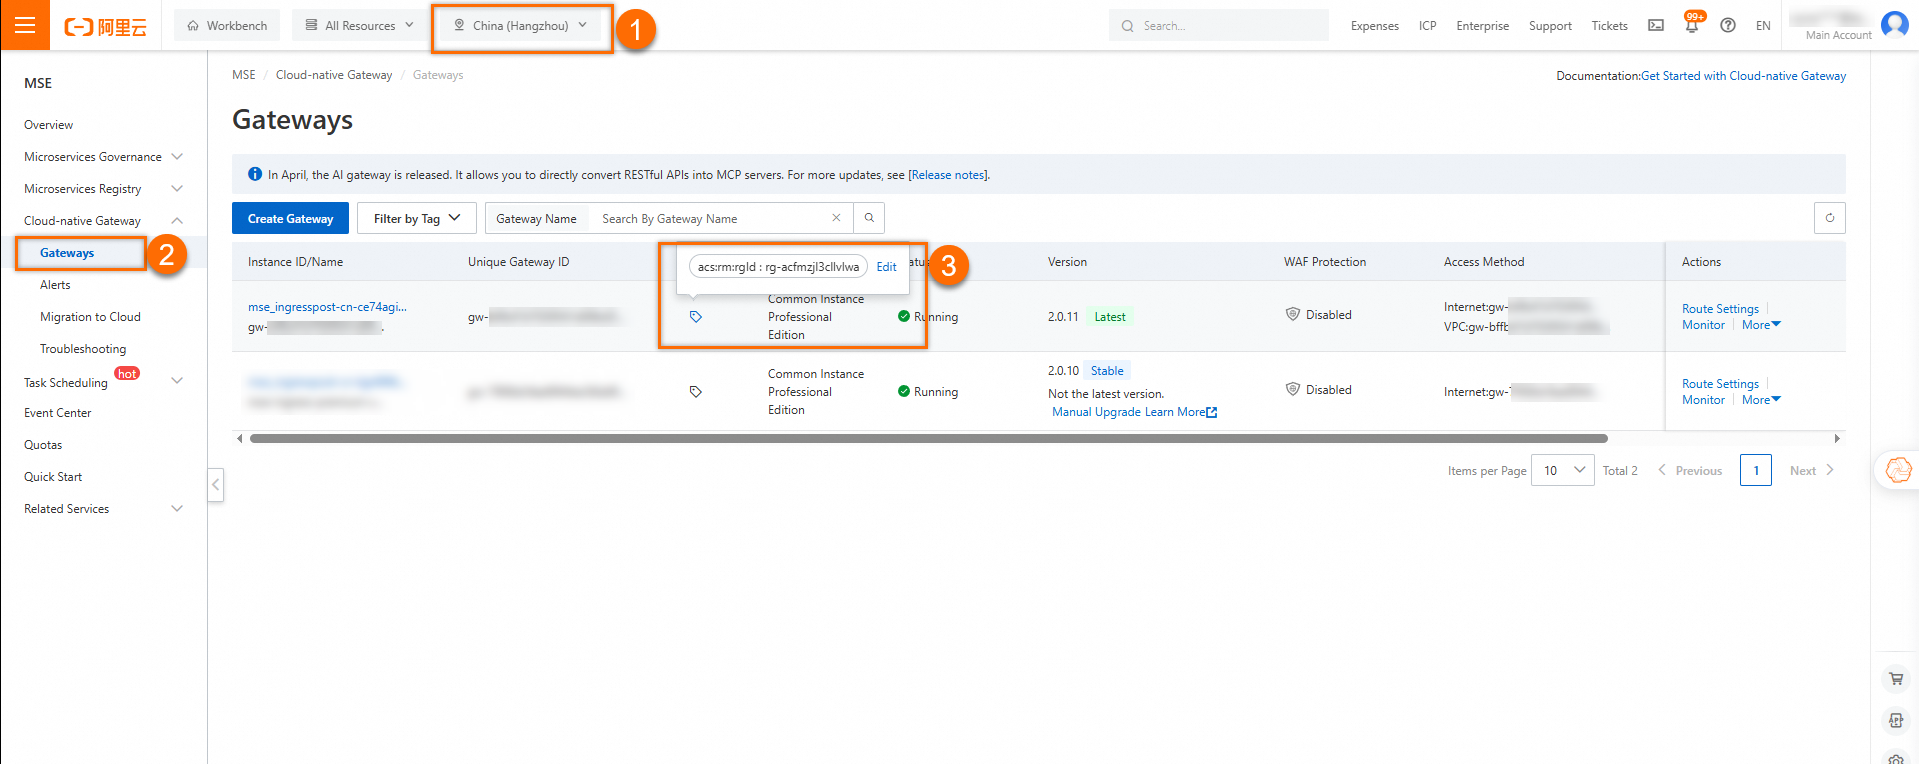Viewport: 1919px width, 764px height.
Task: Click Edit in the tag popup
Action: (x=886, y=267)
